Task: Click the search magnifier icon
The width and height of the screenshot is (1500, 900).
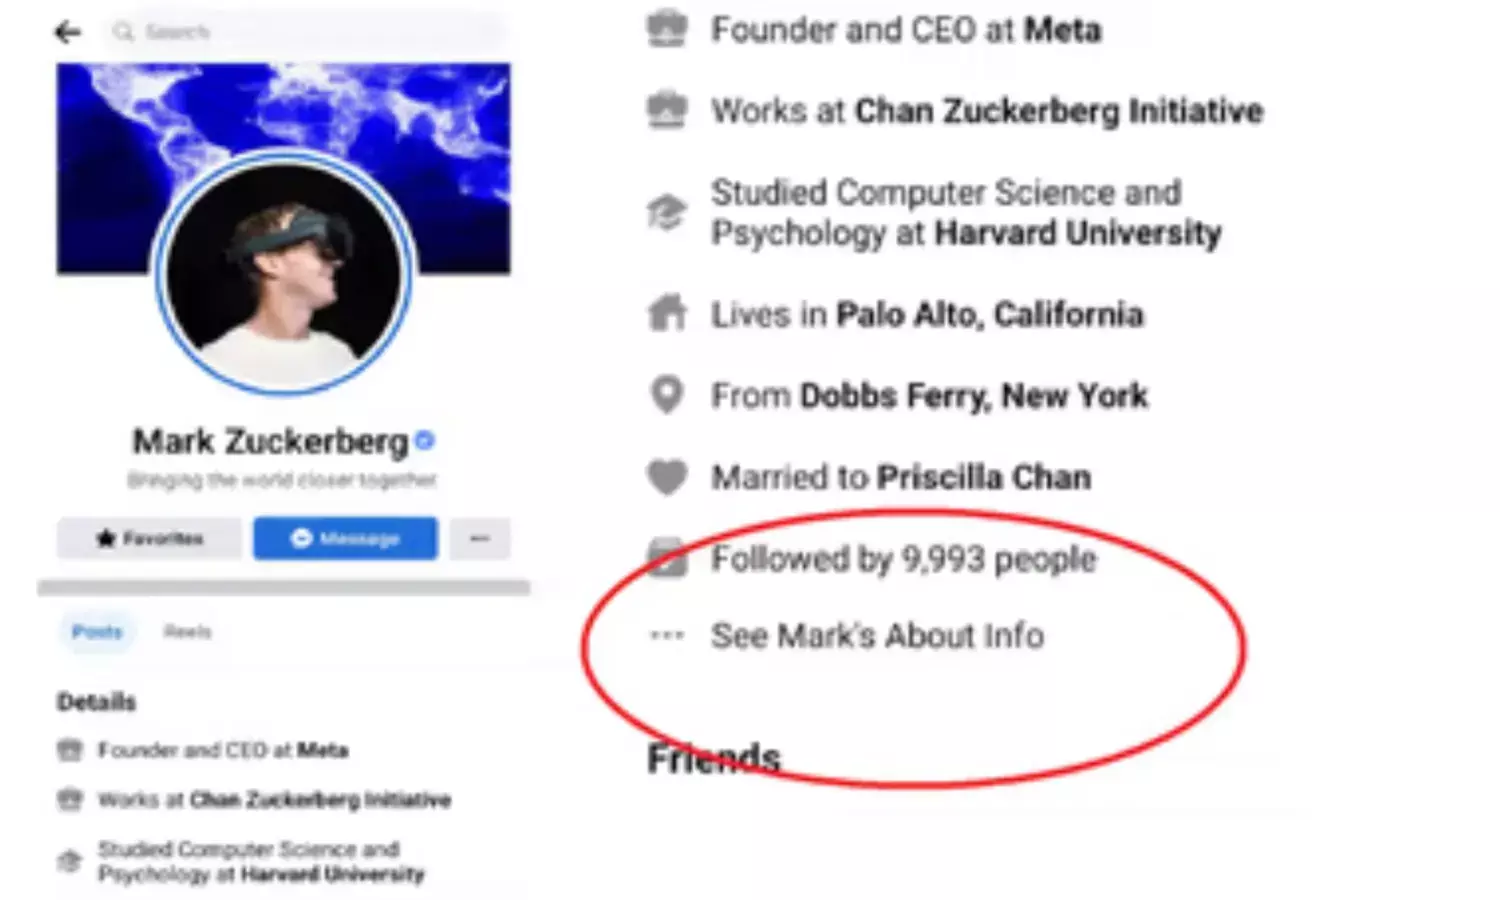Action: click(123, 32)
